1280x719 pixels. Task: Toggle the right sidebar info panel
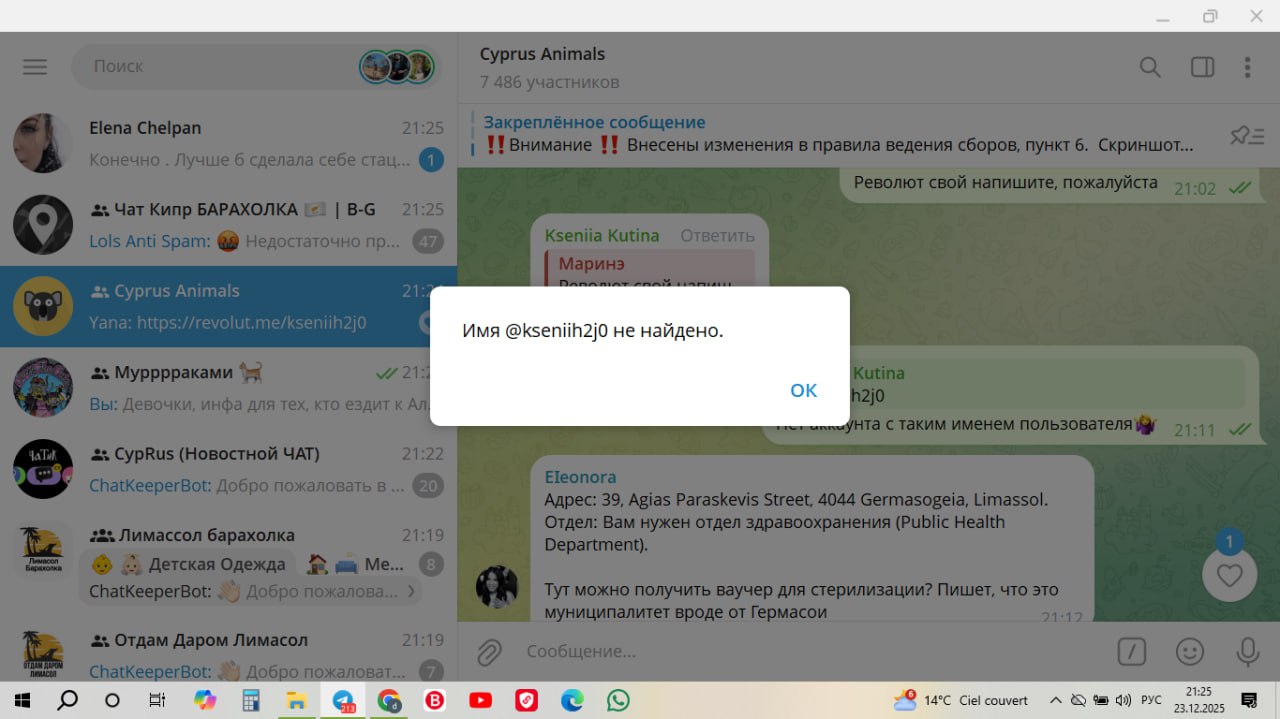(x=1202, y=67)
